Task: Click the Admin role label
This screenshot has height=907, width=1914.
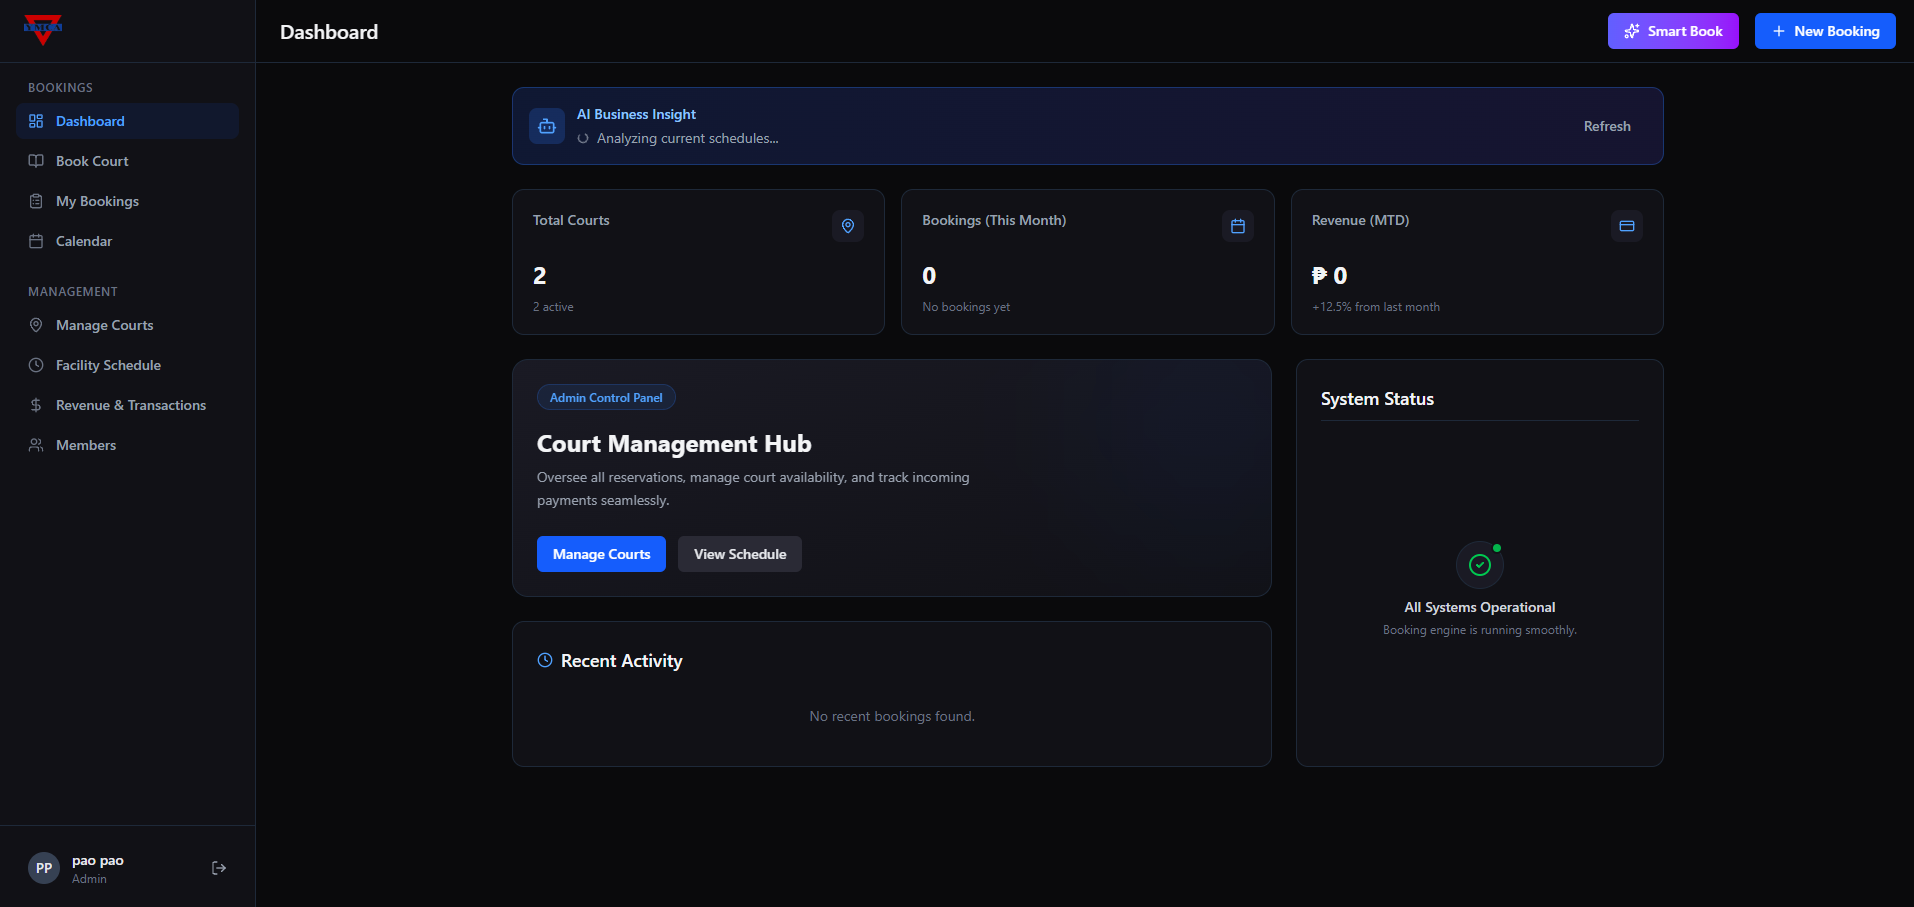Action: tap(89, 879)
